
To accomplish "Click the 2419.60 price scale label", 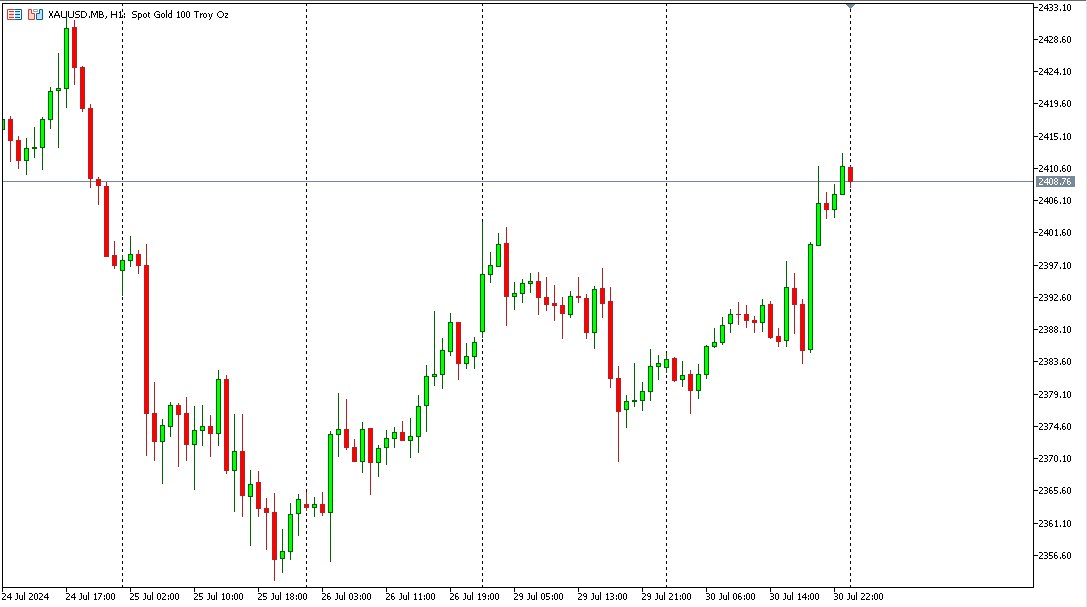I will [x=1054, y=104].
